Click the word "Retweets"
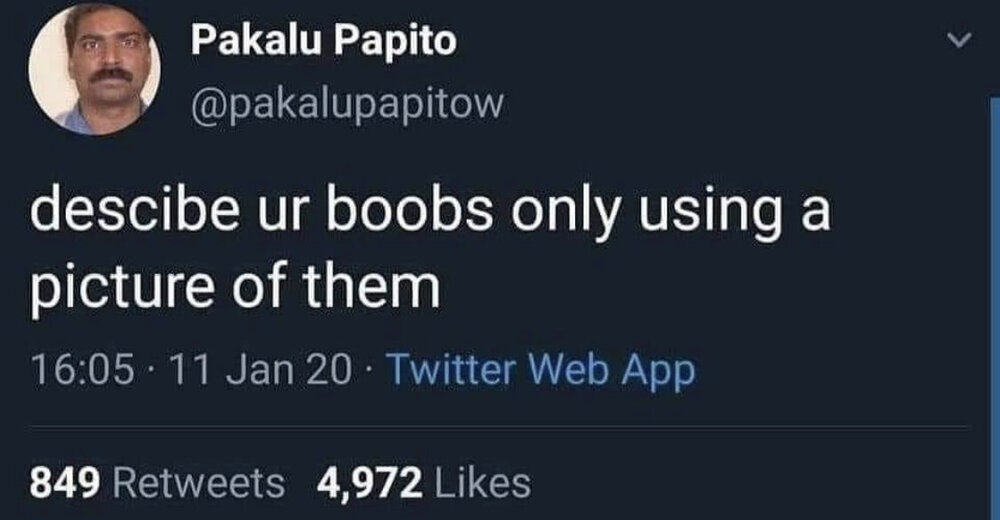The height and width of the screenshot is (520, 1000). [x=198, y=483]
